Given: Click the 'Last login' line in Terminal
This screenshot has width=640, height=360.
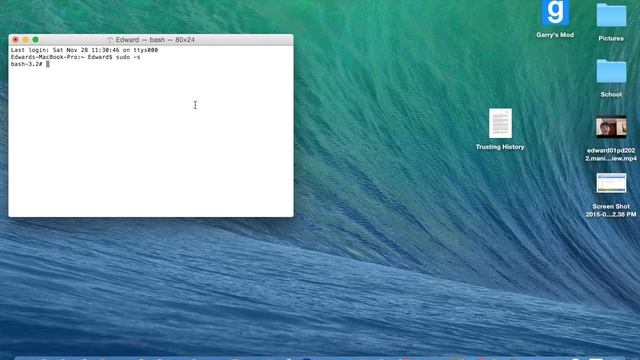Looking at the screenshot, I should tap(84, 50).
